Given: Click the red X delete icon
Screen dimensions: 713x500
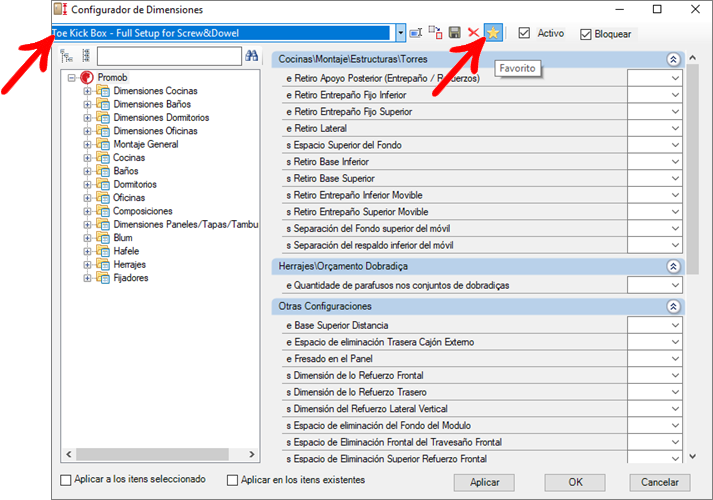Looking at the screenshot, I should coord(473,33).
